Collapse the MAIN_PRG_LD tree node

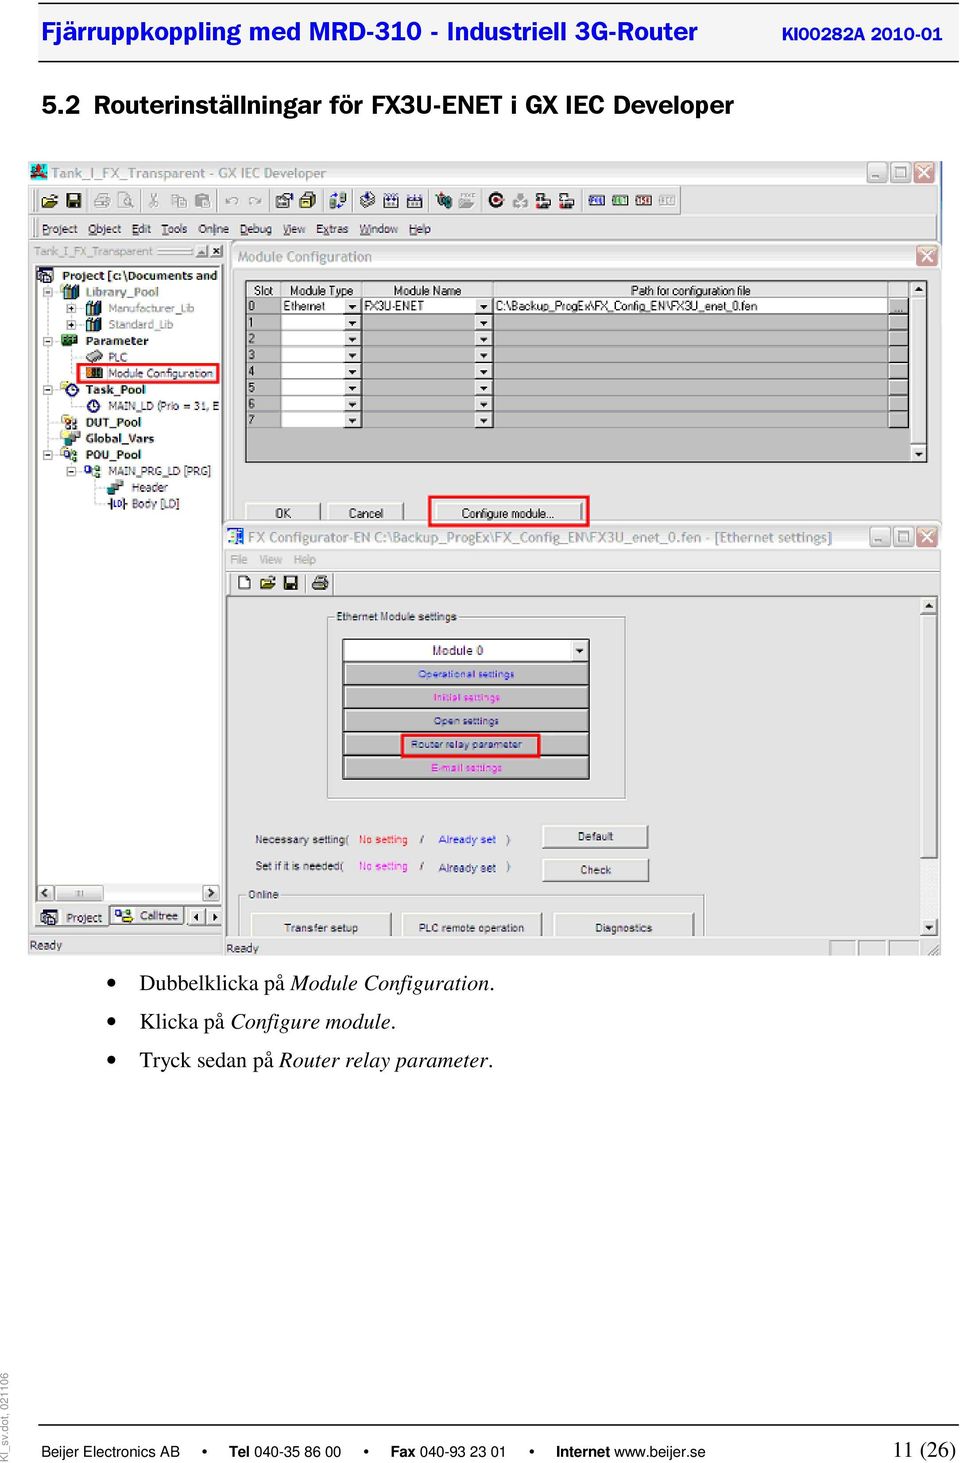tap(70, 471)
